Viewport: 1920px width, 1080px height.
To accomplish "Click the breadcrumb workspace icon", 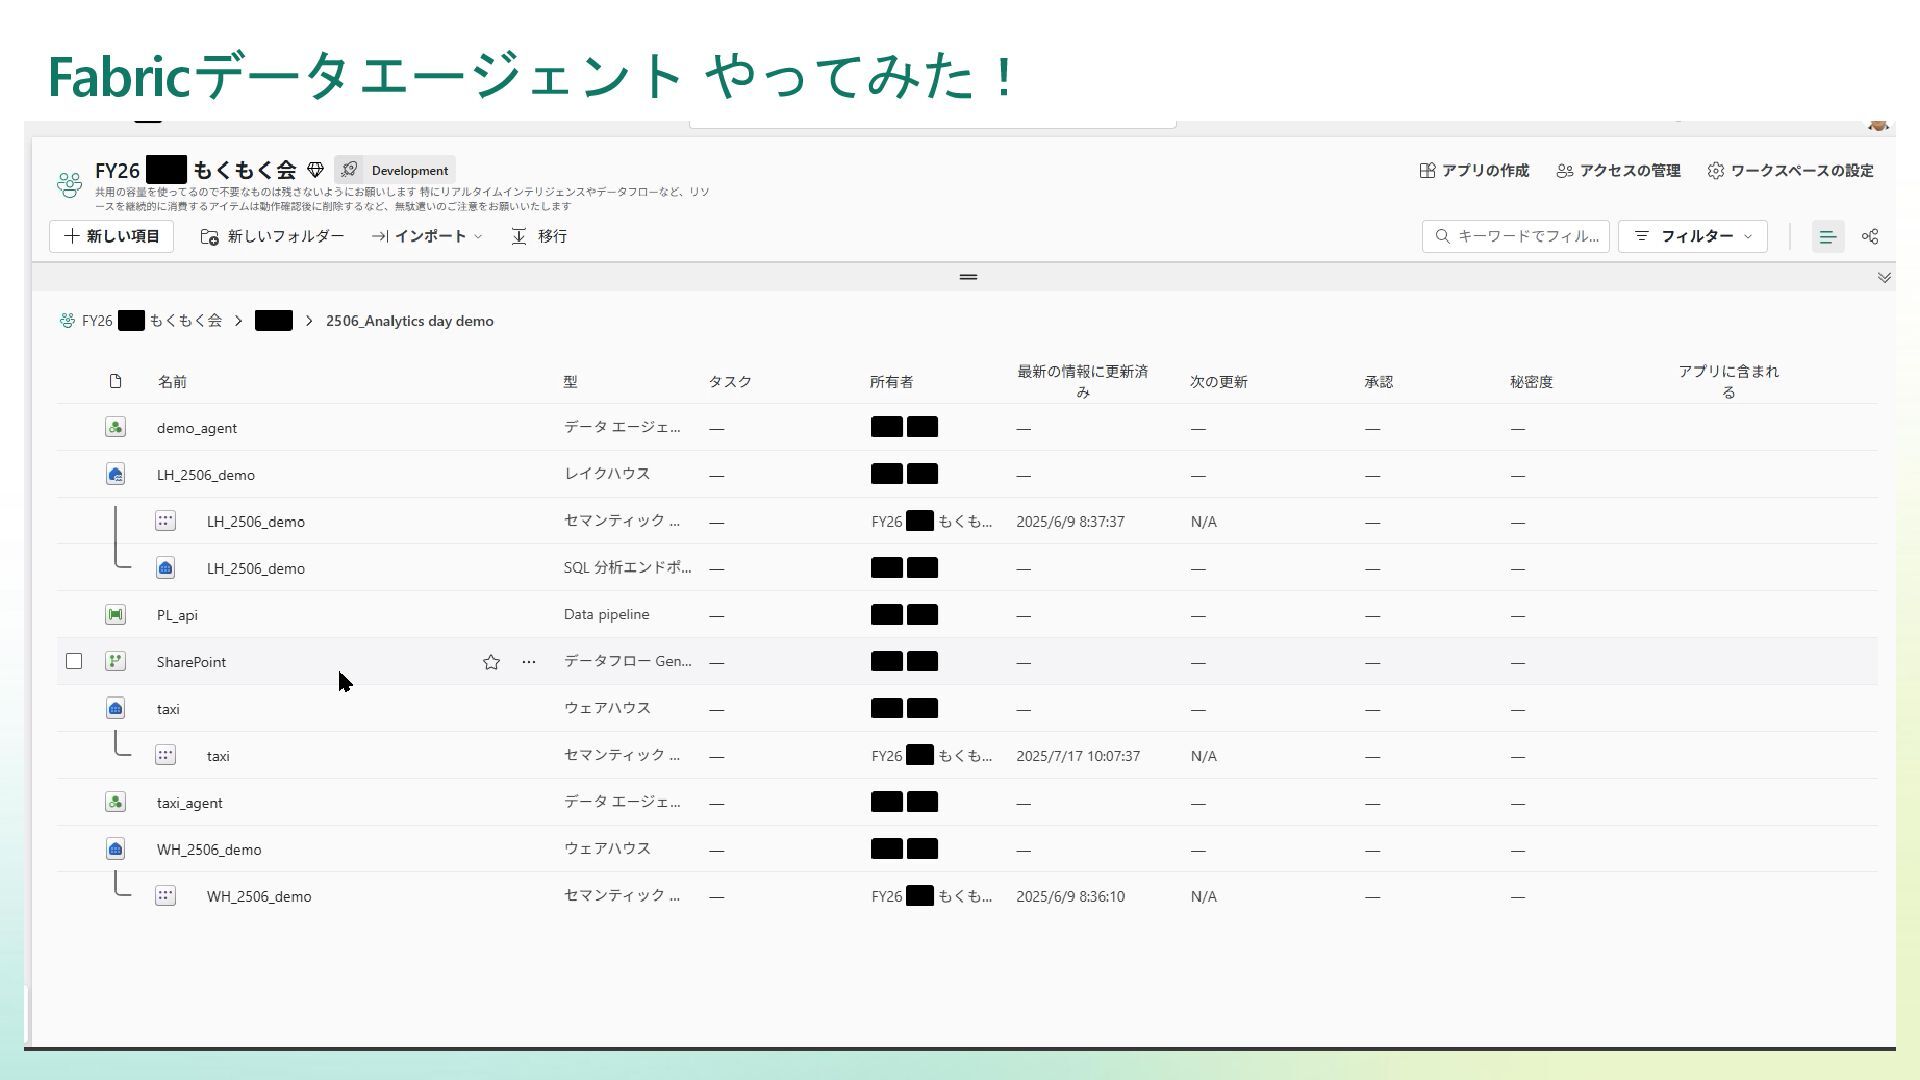I will pos(67,321).
